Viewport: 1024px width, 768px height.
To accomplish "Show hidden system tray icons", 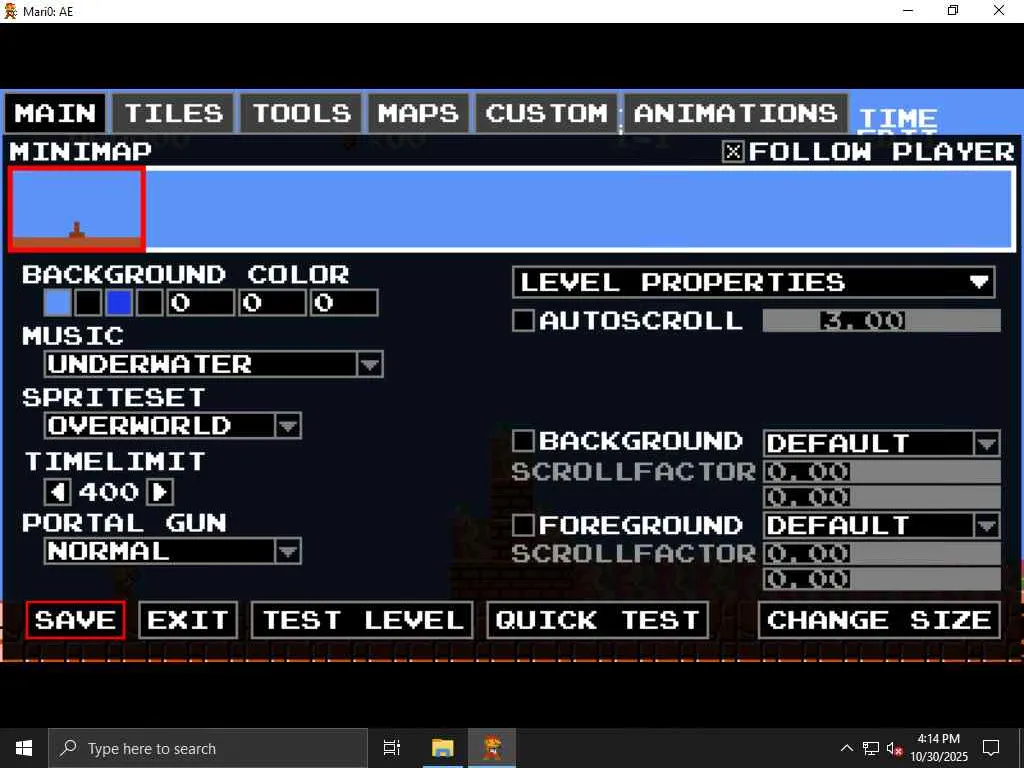I will pyautogui.click(x=846, y=748).
